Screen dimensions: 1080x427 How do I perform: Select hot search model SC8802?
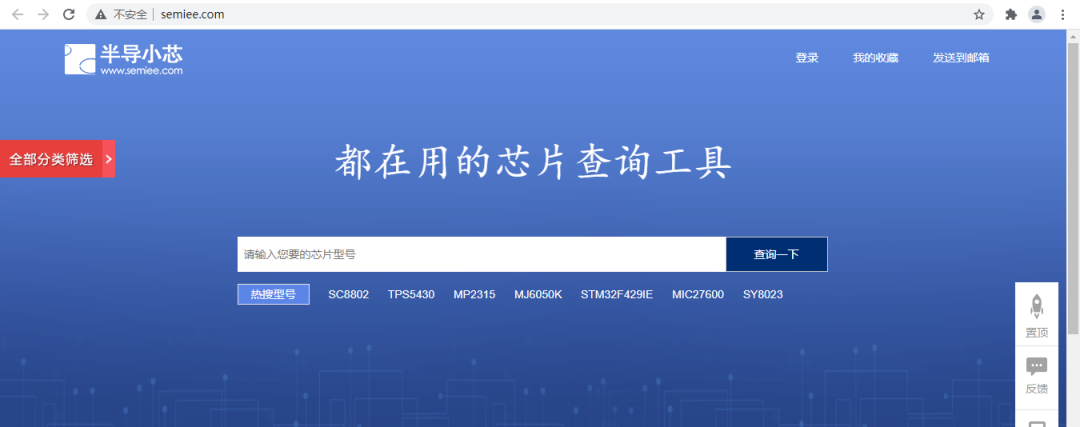349,294
